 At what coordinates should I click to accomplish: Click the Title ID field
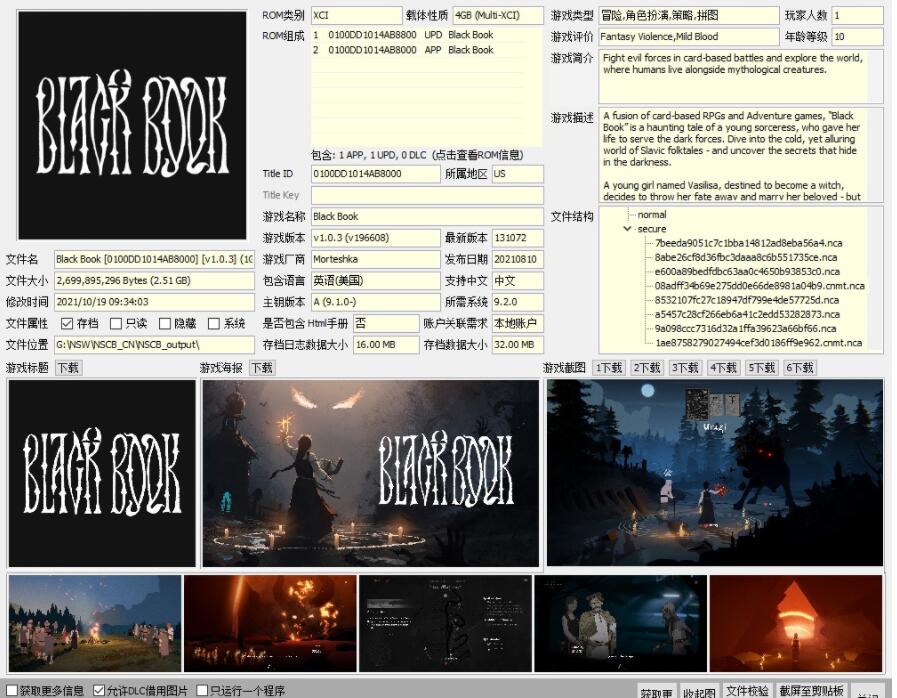(374, 174)
